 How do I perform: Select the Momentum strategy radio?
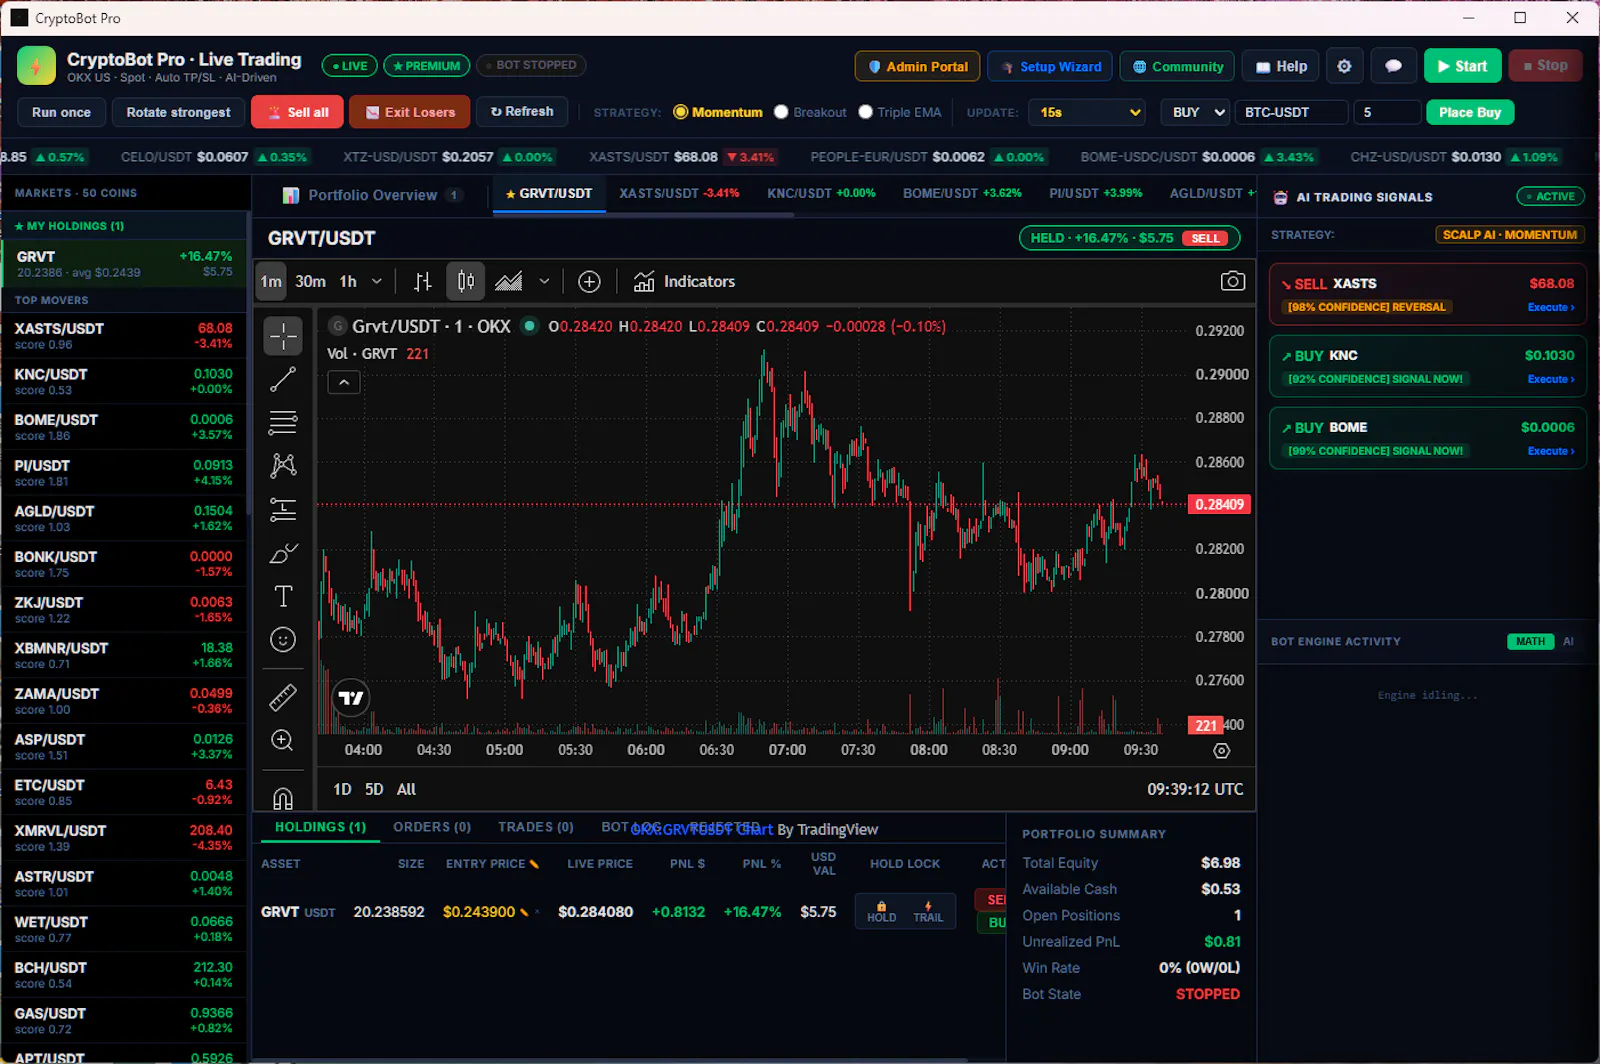point(681,112)
